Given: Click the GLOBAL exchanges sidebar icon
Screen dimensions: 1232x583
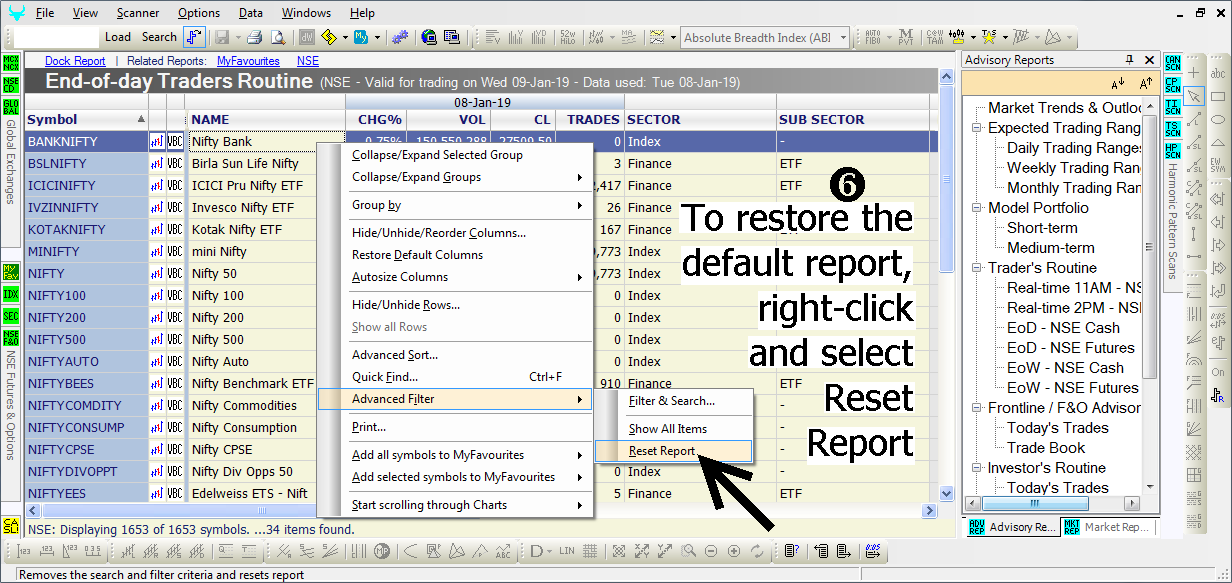Looking at the screenshot, I should coord(11,107).
